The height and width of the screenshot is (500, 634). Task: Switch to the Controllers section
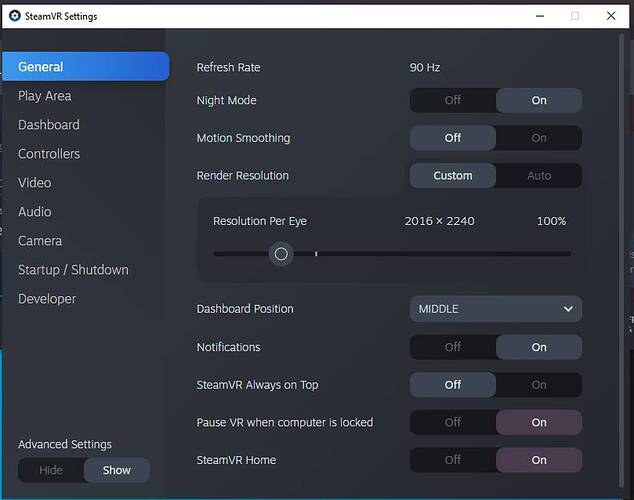[x=49, y=154]
